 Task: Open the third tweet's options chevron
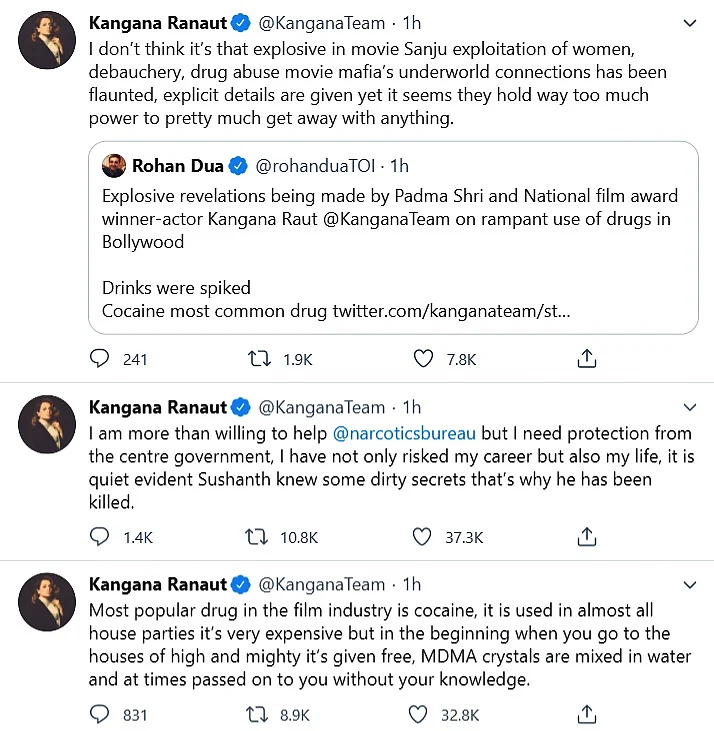tap(689, 585)
